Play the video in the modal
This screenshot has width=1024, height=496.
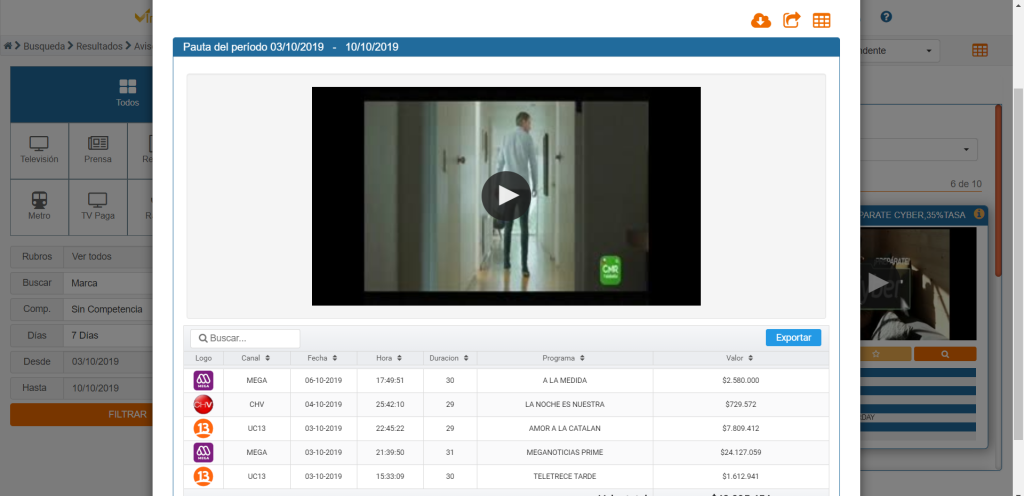coord(506,196)
